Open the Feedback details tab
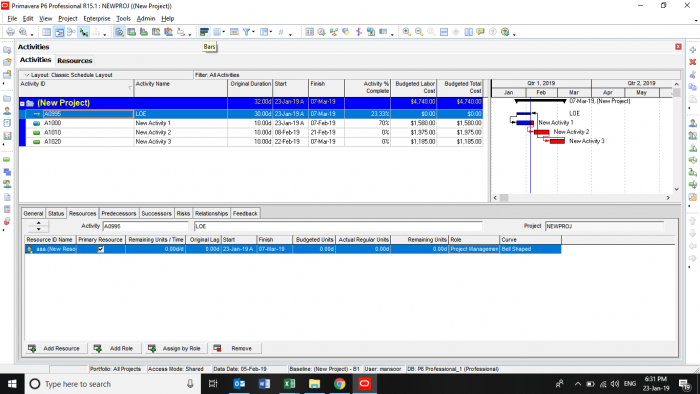 click(x=245, y=213)
